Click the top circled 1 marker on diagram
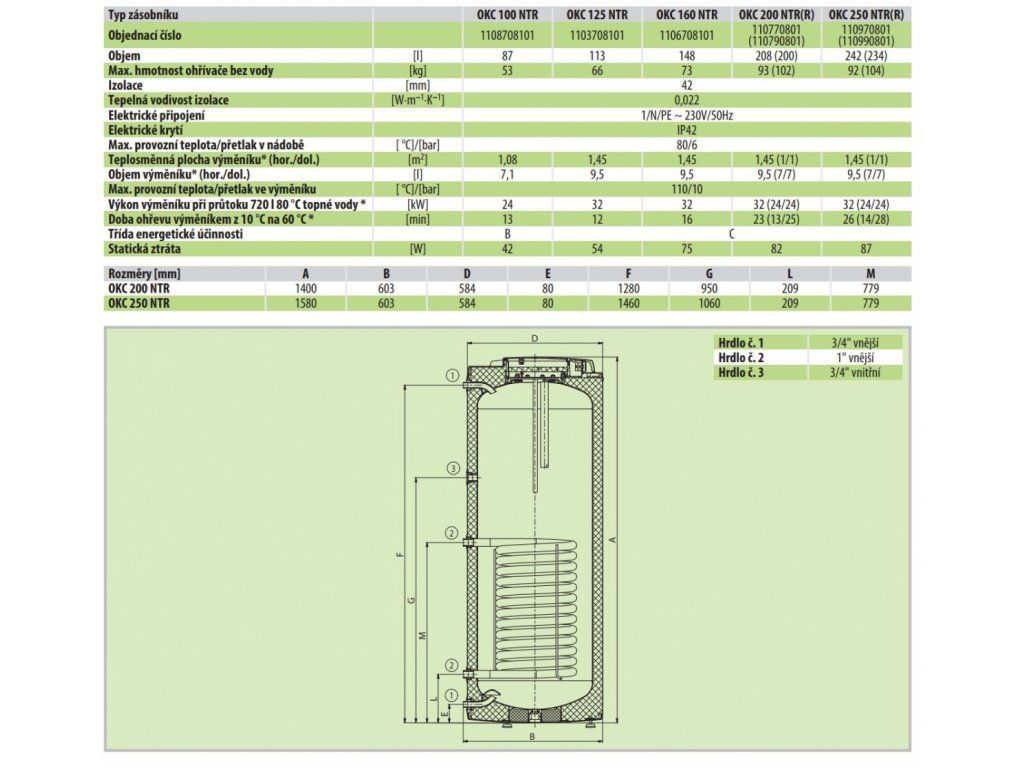Screen dimensions: 1024x768 click(x=451, y=376)
